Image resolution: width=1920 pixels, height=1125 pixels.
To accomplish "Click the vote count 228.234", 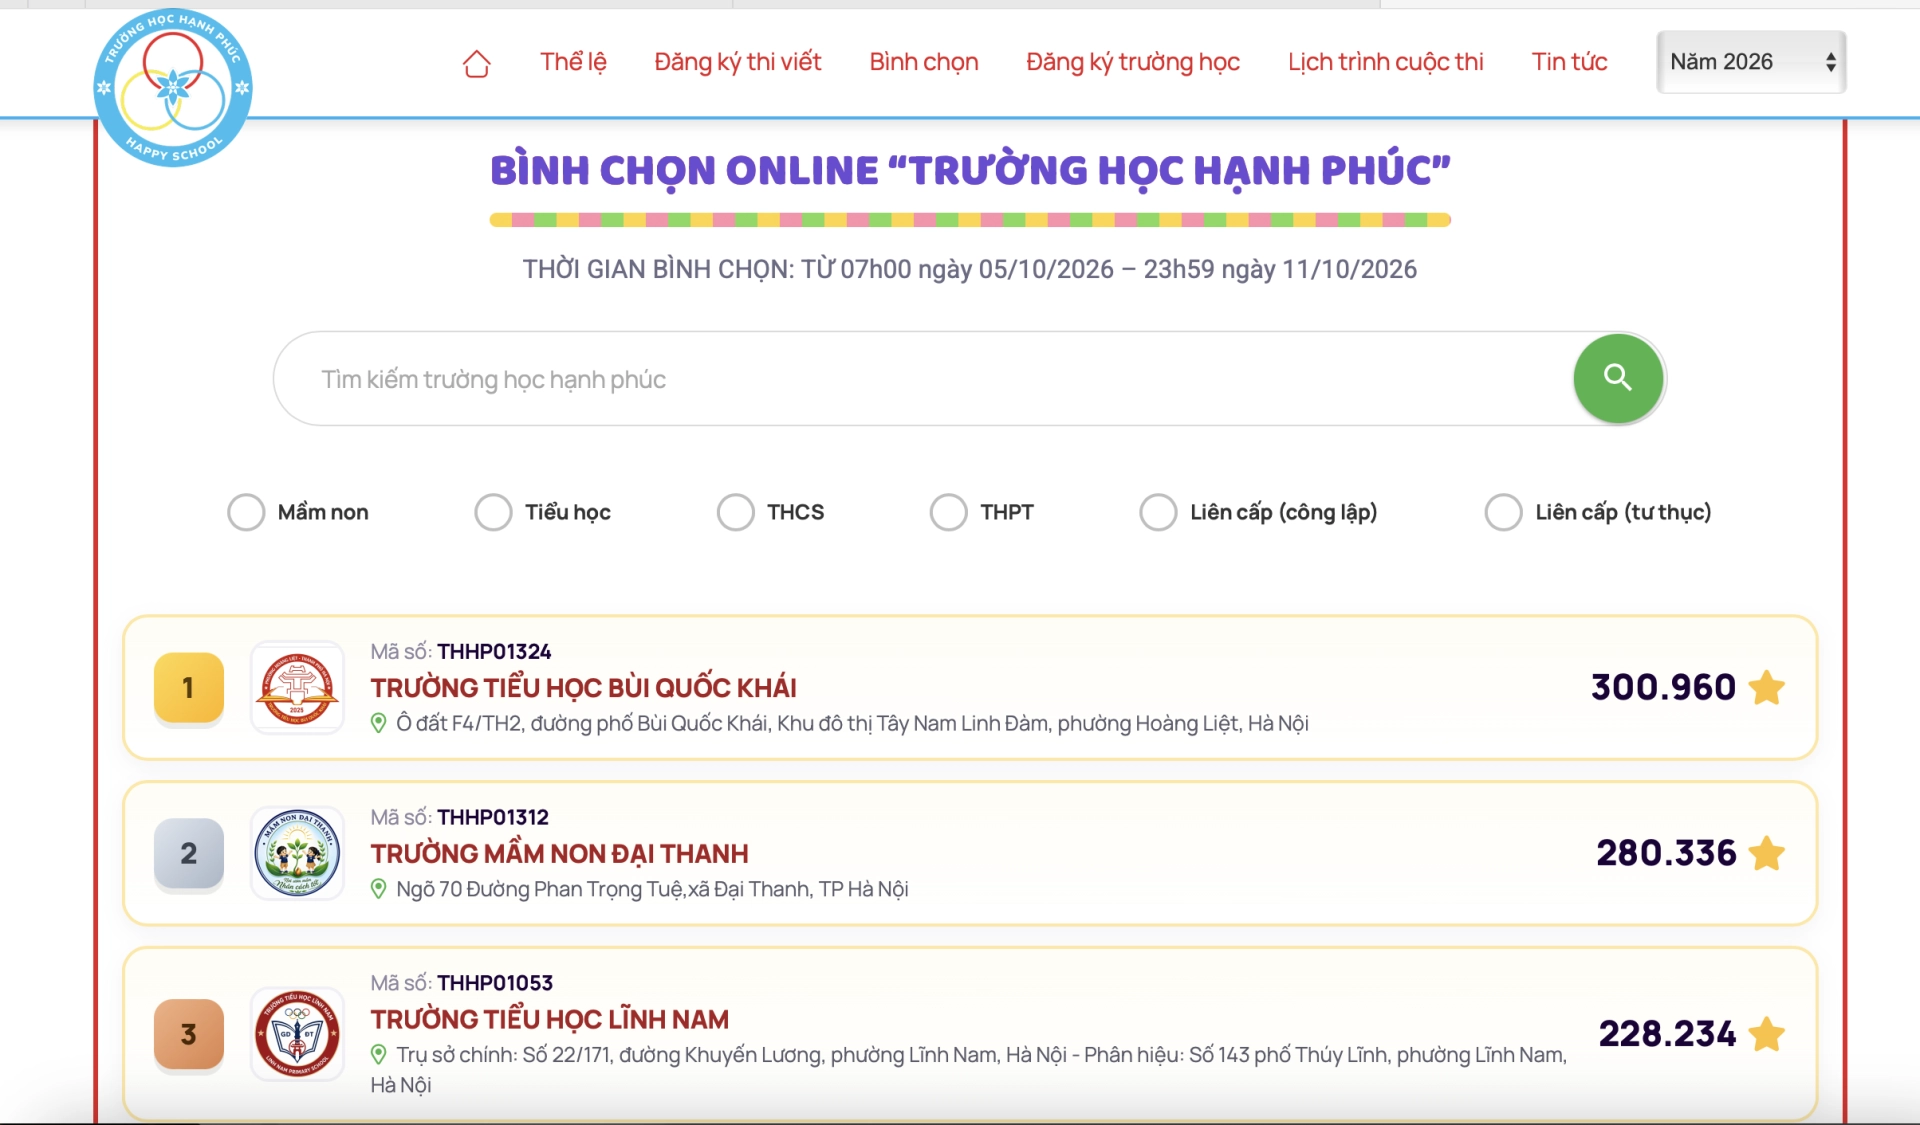I will [x=1667, y=1034].
